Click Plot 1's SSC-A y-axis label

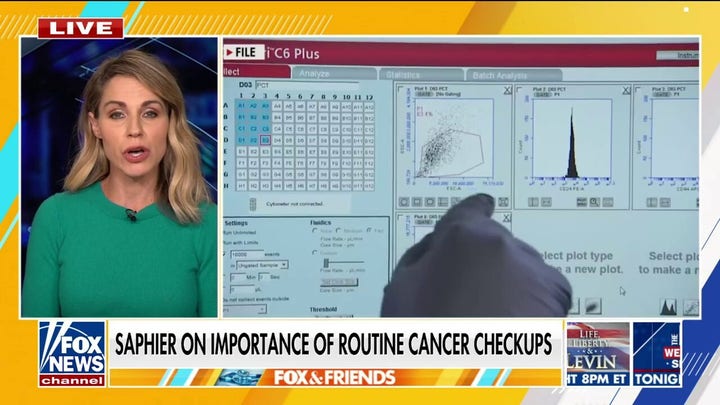tap(403, 146)
